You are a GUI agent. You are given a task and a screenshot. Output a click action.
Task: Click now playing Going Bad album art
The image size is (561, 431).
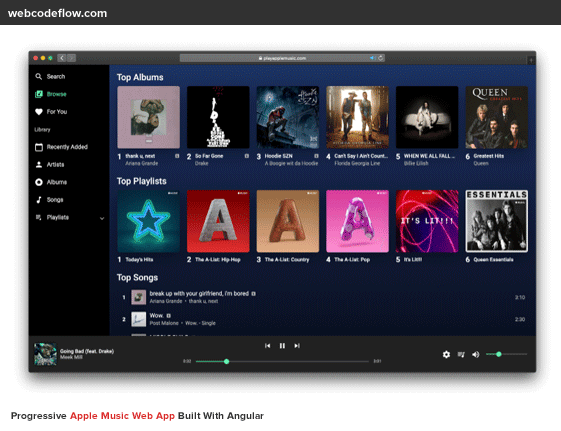tap(45, 354)
